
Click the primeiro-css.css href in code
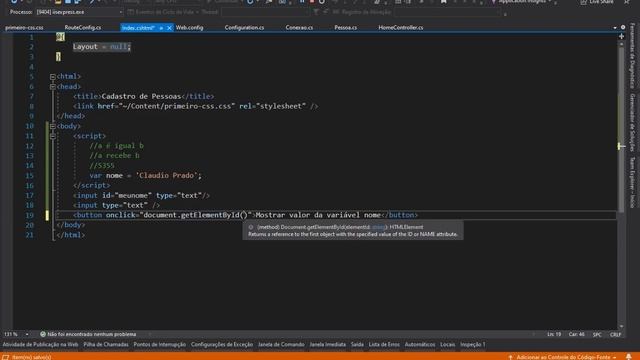(x=177, y=106)
